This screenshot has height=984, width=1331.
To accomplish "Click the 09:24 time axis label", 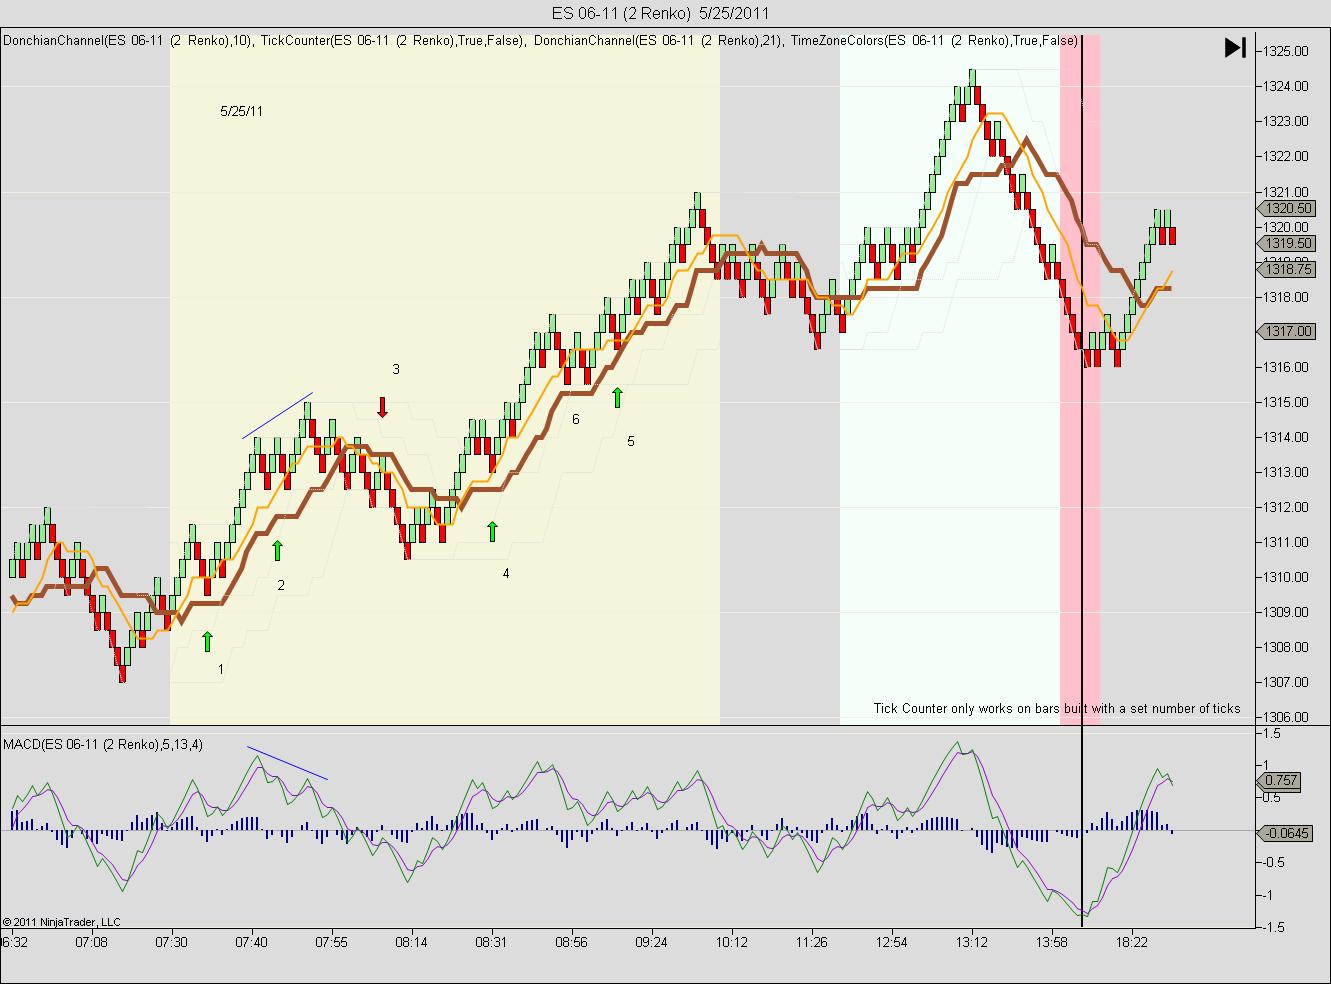I will click(652, 942).
